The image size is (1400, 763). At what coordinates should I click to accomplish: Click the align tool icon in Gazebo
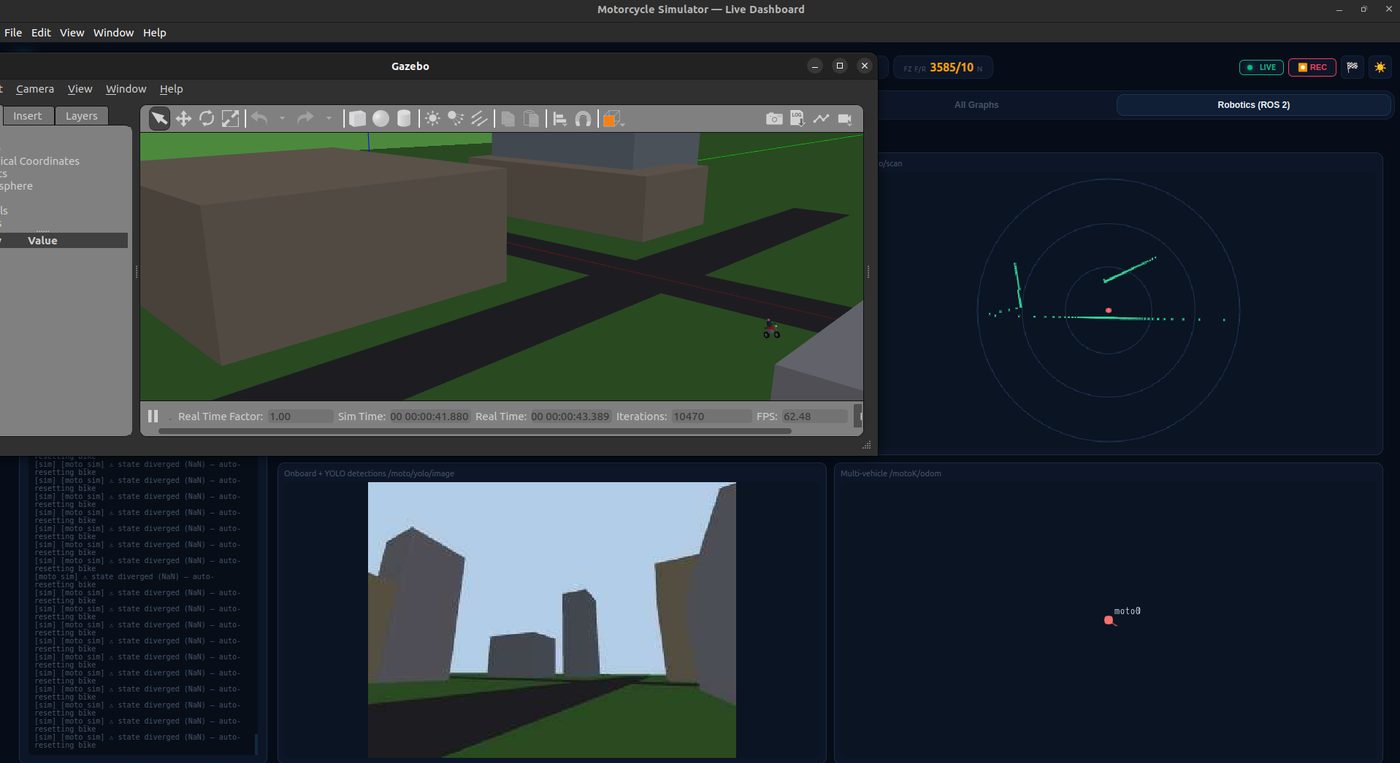click(x=560, y=119)
